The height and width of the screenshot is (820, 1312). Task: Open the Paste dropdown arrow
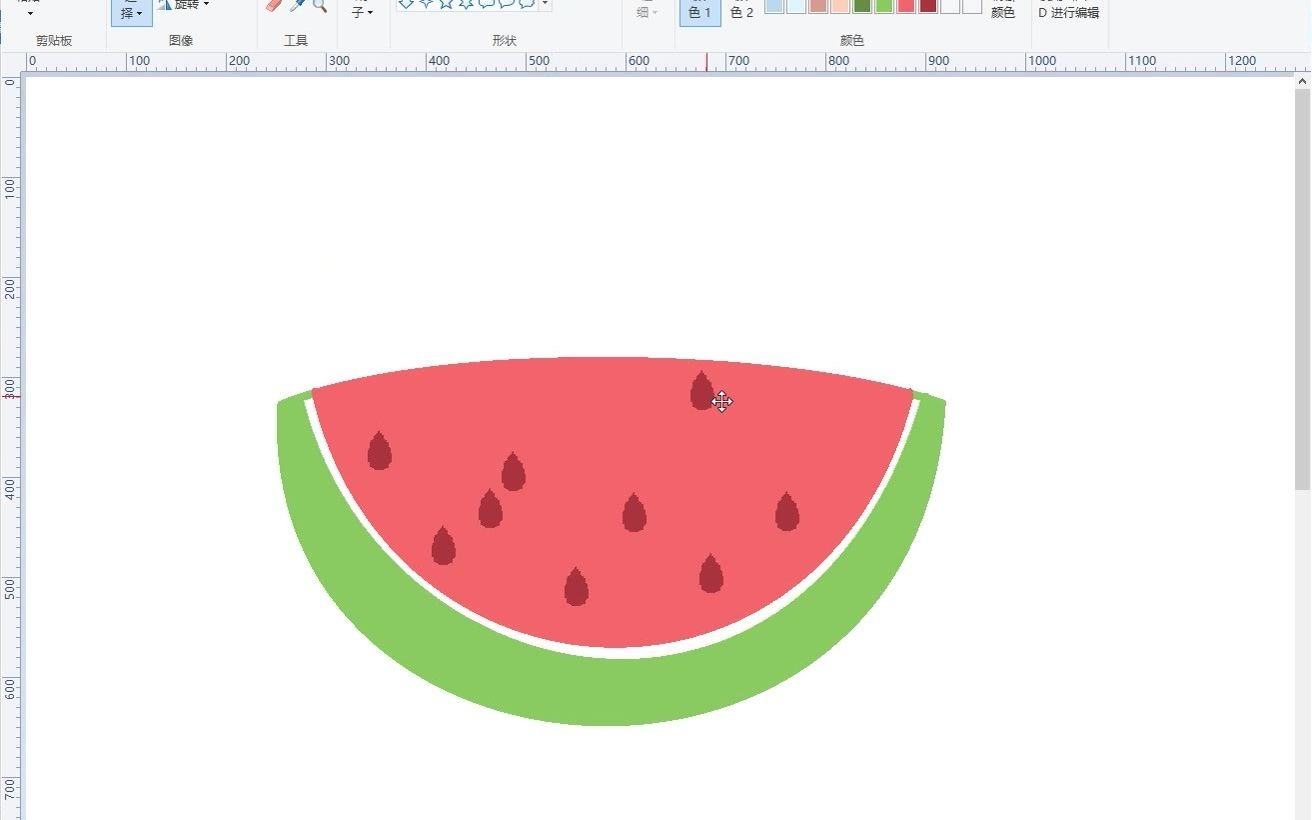tap(30, 12)
